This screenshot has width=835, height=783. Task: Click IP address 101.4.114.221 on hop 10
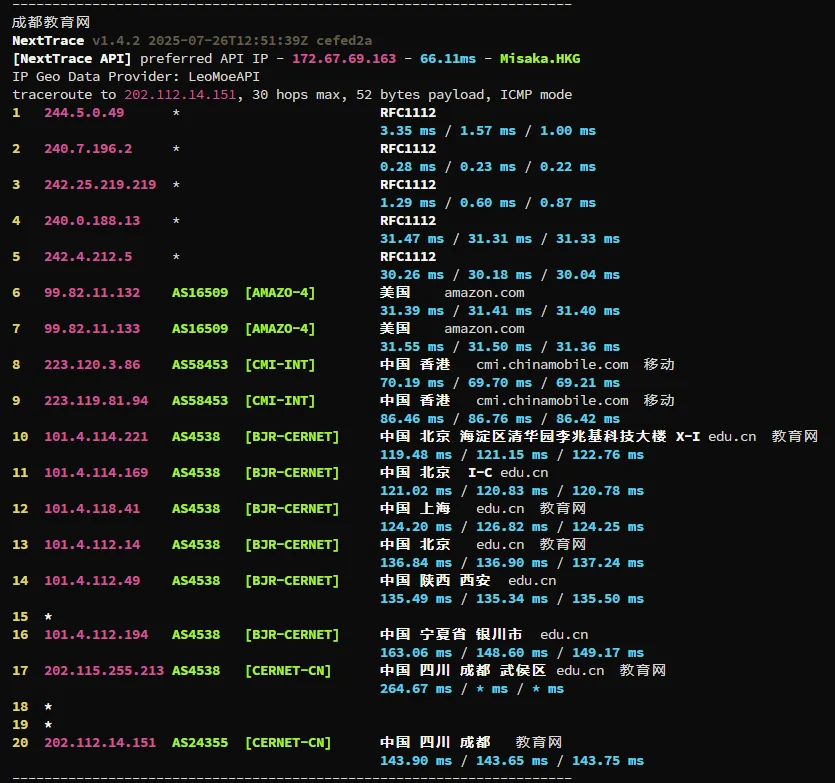[x=96, y=437]
